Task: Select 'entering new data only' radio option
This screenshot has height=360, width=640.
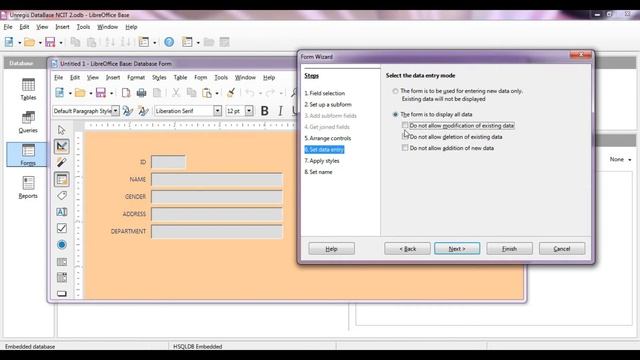Action: coord(395,91)
